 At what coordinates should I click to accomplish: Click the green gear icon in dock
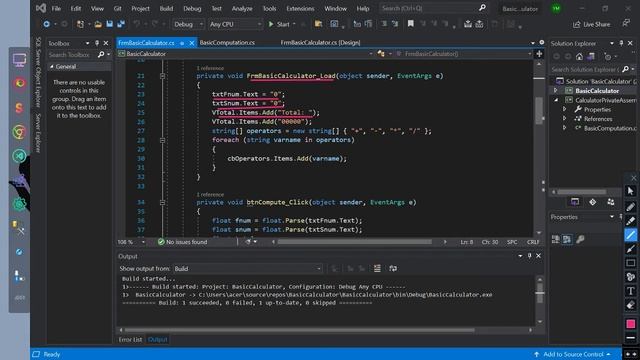click(x=19, y=204)
